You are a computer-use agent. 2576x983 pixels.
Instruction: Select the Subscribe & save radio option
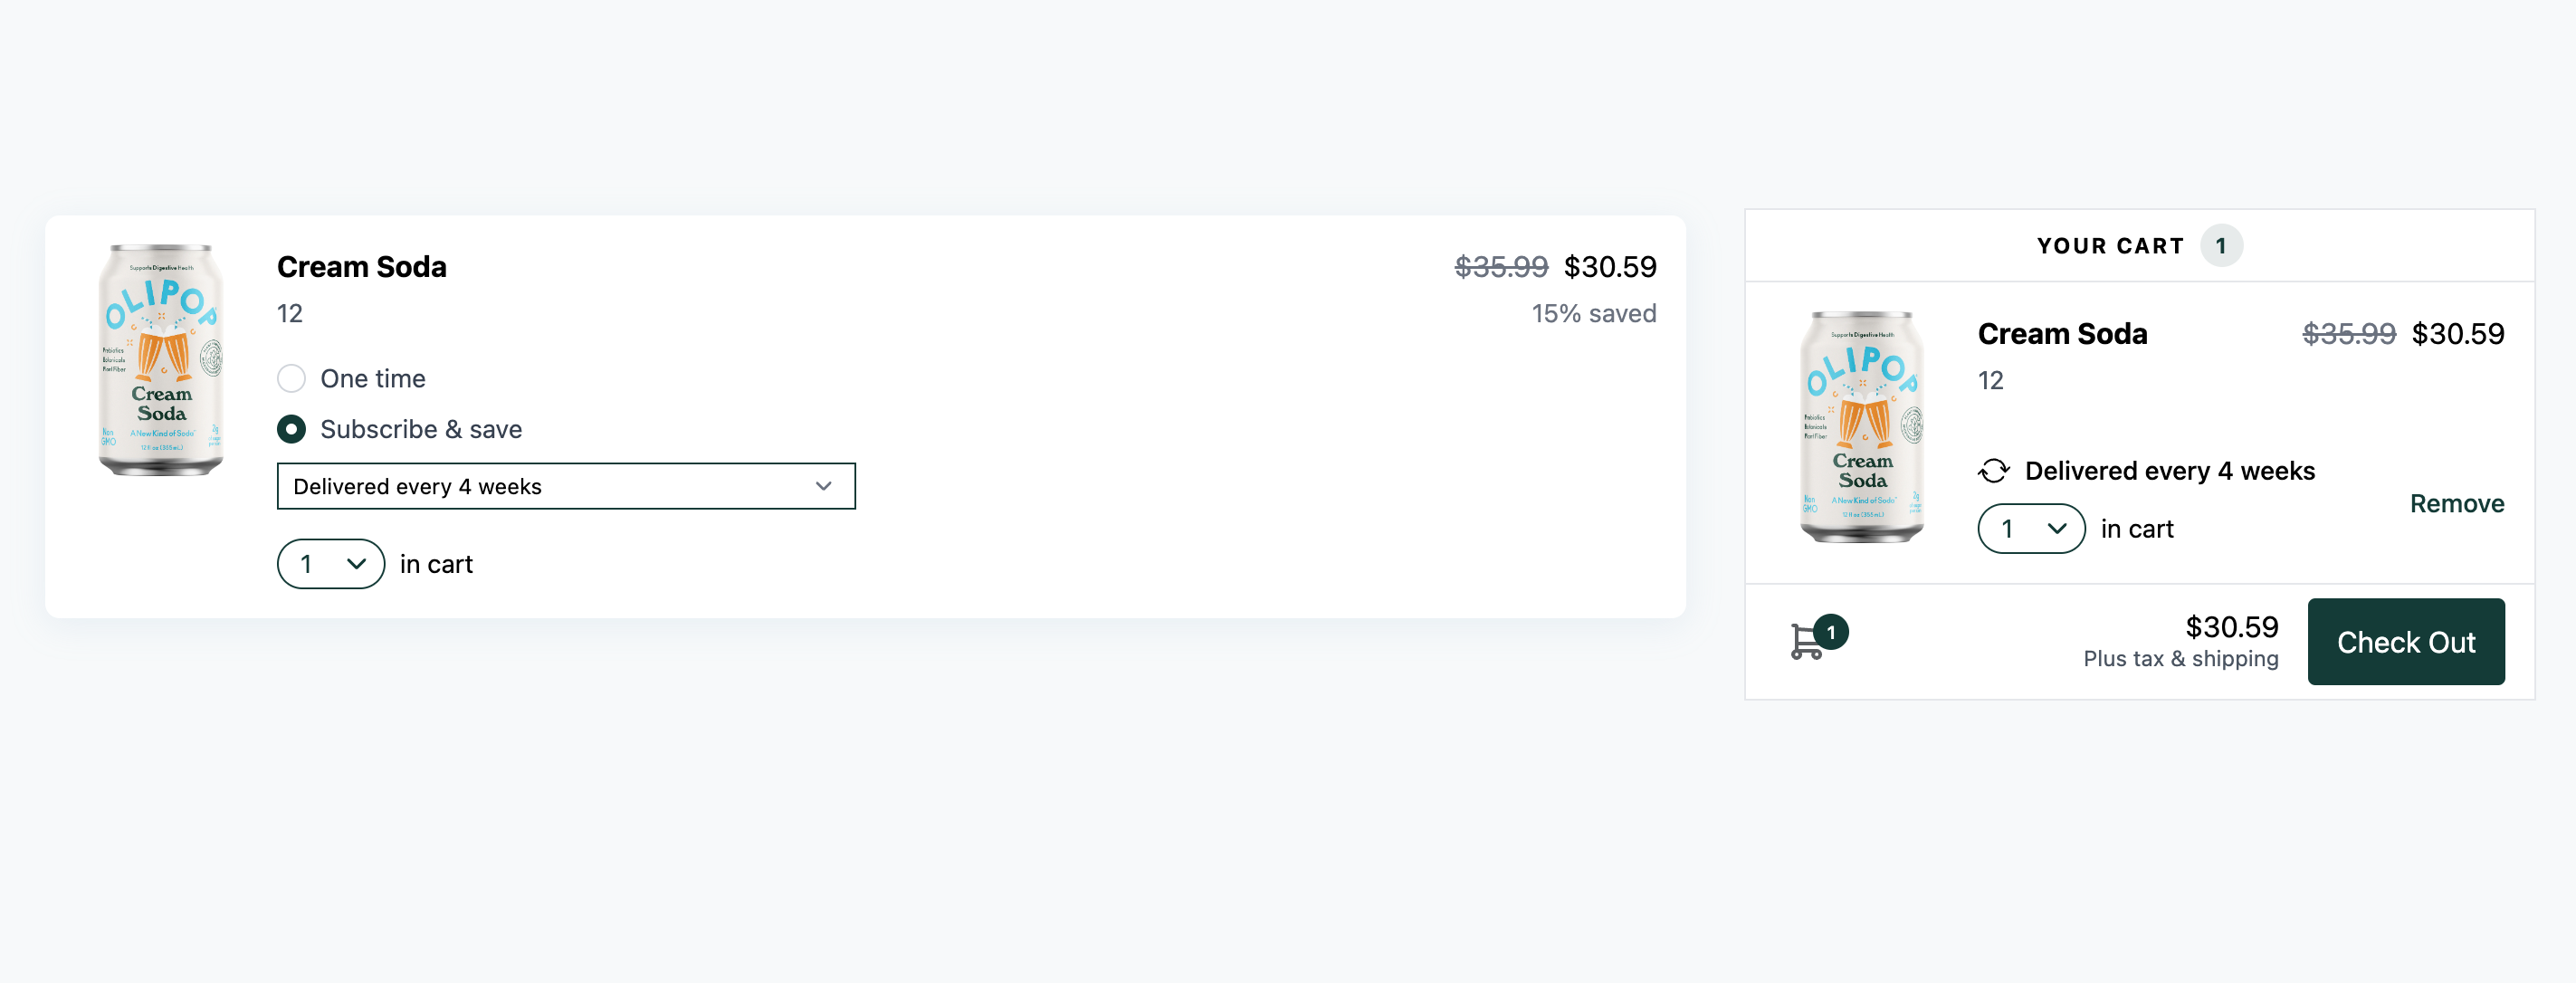[x=291, y=429]
